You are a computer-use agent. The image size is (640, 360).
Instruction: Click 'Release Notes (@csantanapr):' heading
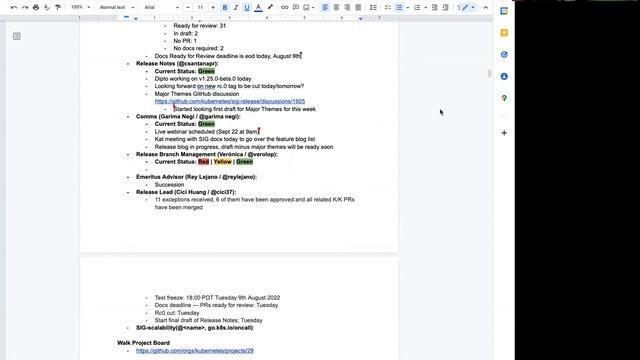coord(177,64)
